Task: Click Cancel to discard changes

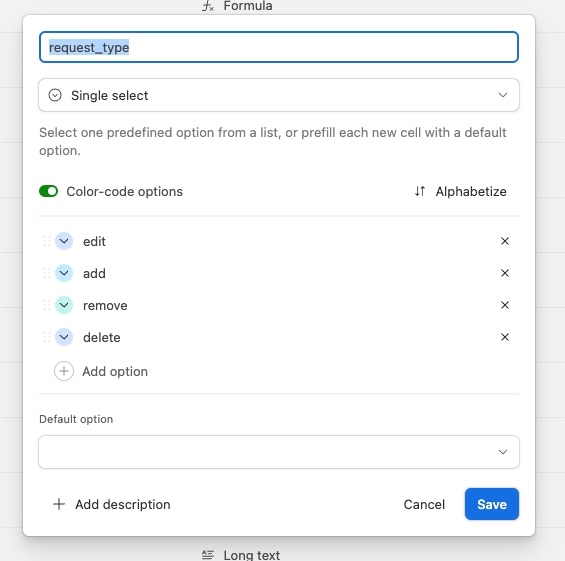Action: [x=424, y=504]
